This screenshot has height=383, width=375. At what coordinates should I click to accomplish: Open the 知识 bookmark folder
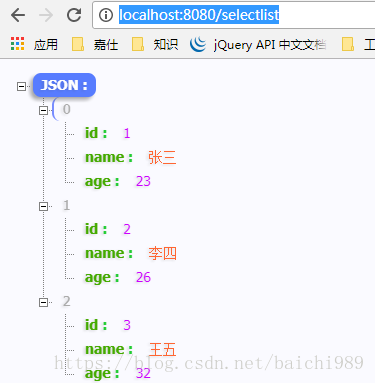click(x=155, y=44)
